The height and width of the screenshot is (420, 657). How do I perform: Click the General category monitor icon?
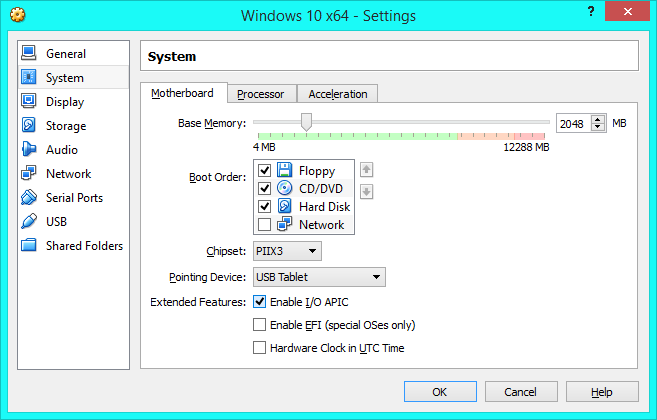click(29, 53)
